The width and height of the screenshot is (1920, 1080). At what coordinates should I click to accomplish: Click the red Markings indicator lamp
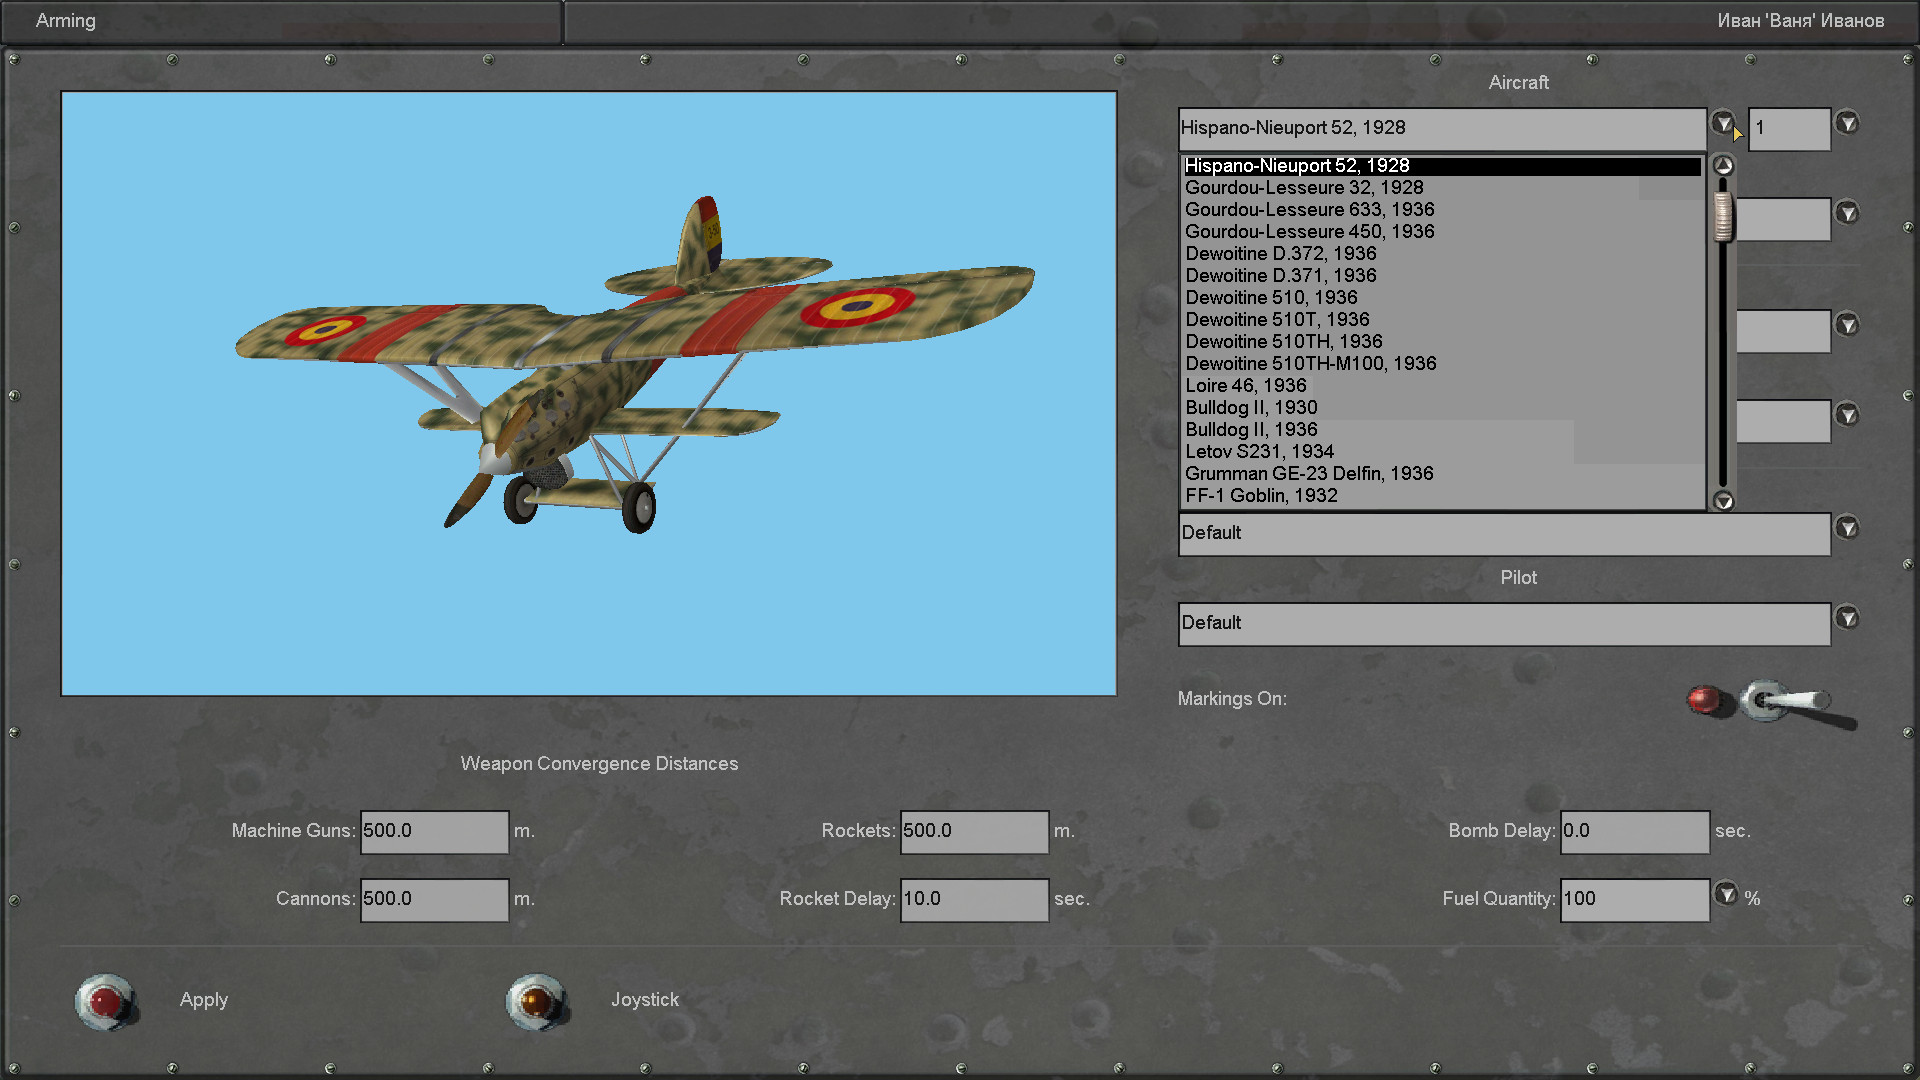1706,699
